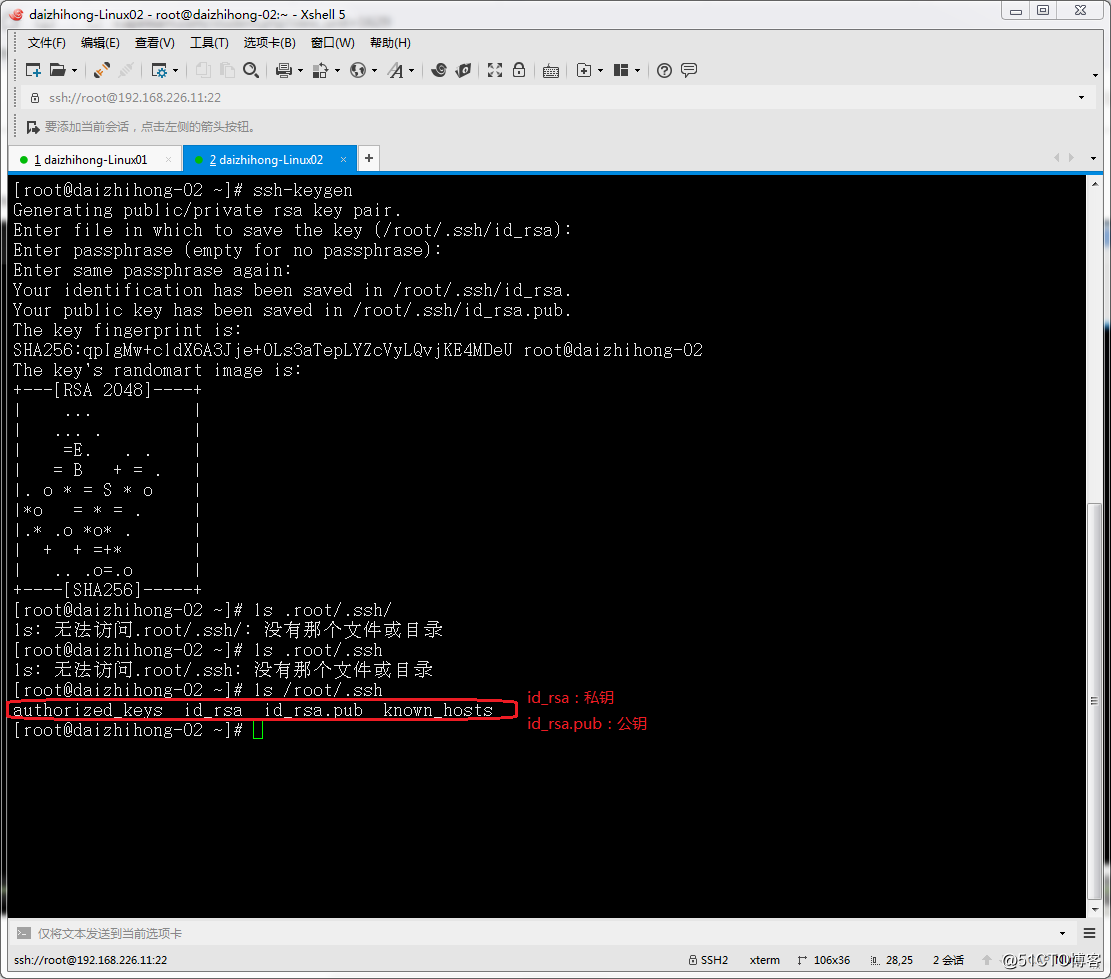Screen dimensions: 1111x979
Task: Expand the address bar history dropdown
Action: coord(1081,98)
